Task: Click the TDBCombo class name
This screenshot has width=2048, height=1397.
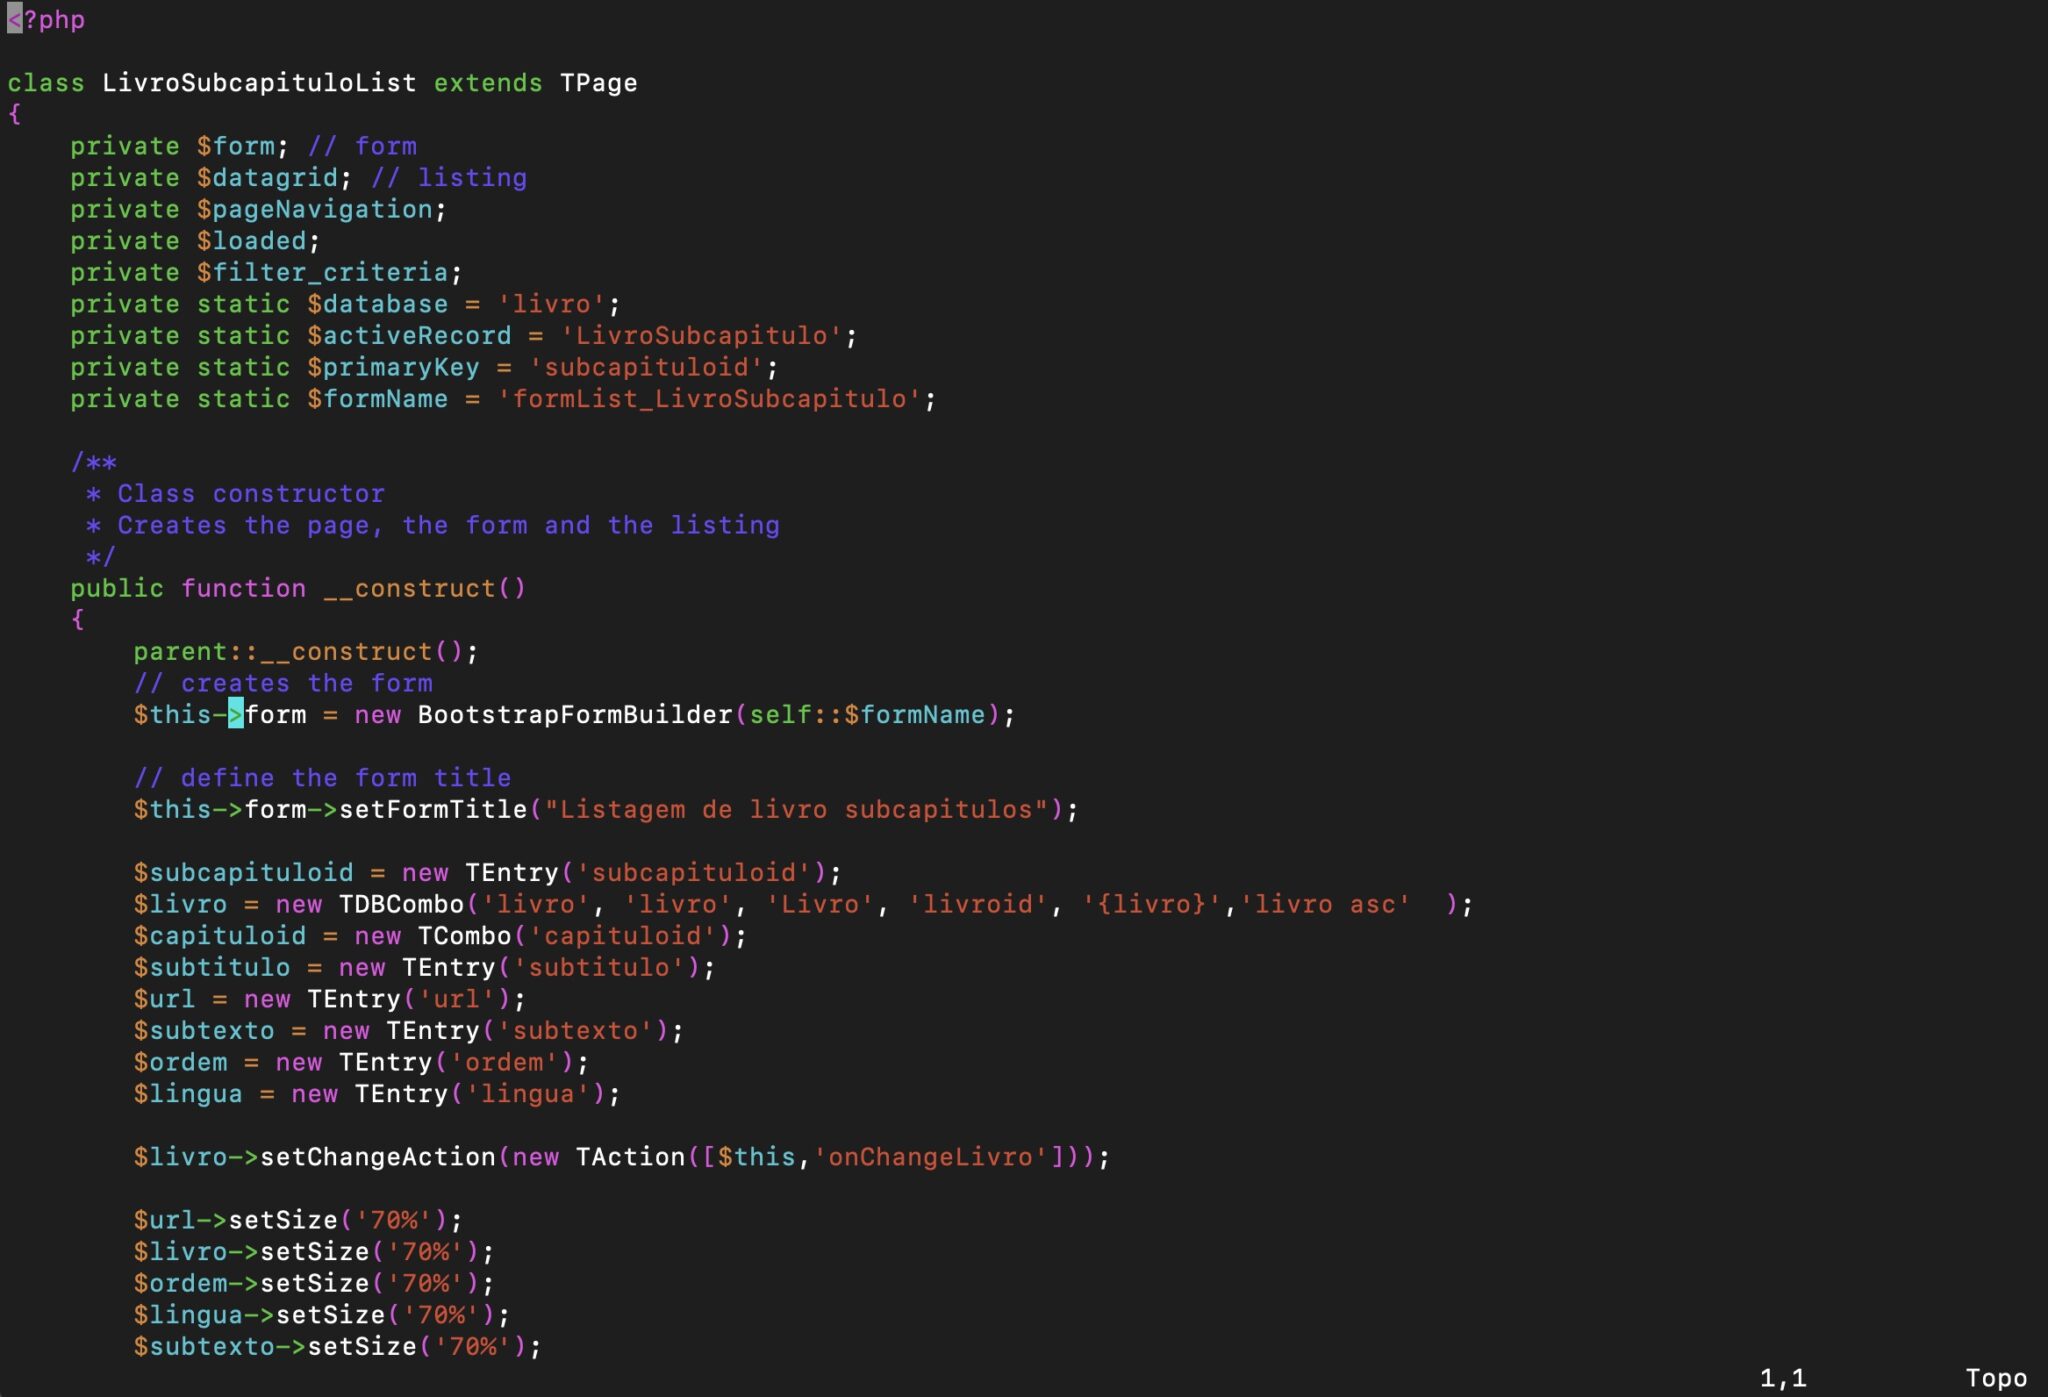Action: pyautogui.click(x=401, y=905)
